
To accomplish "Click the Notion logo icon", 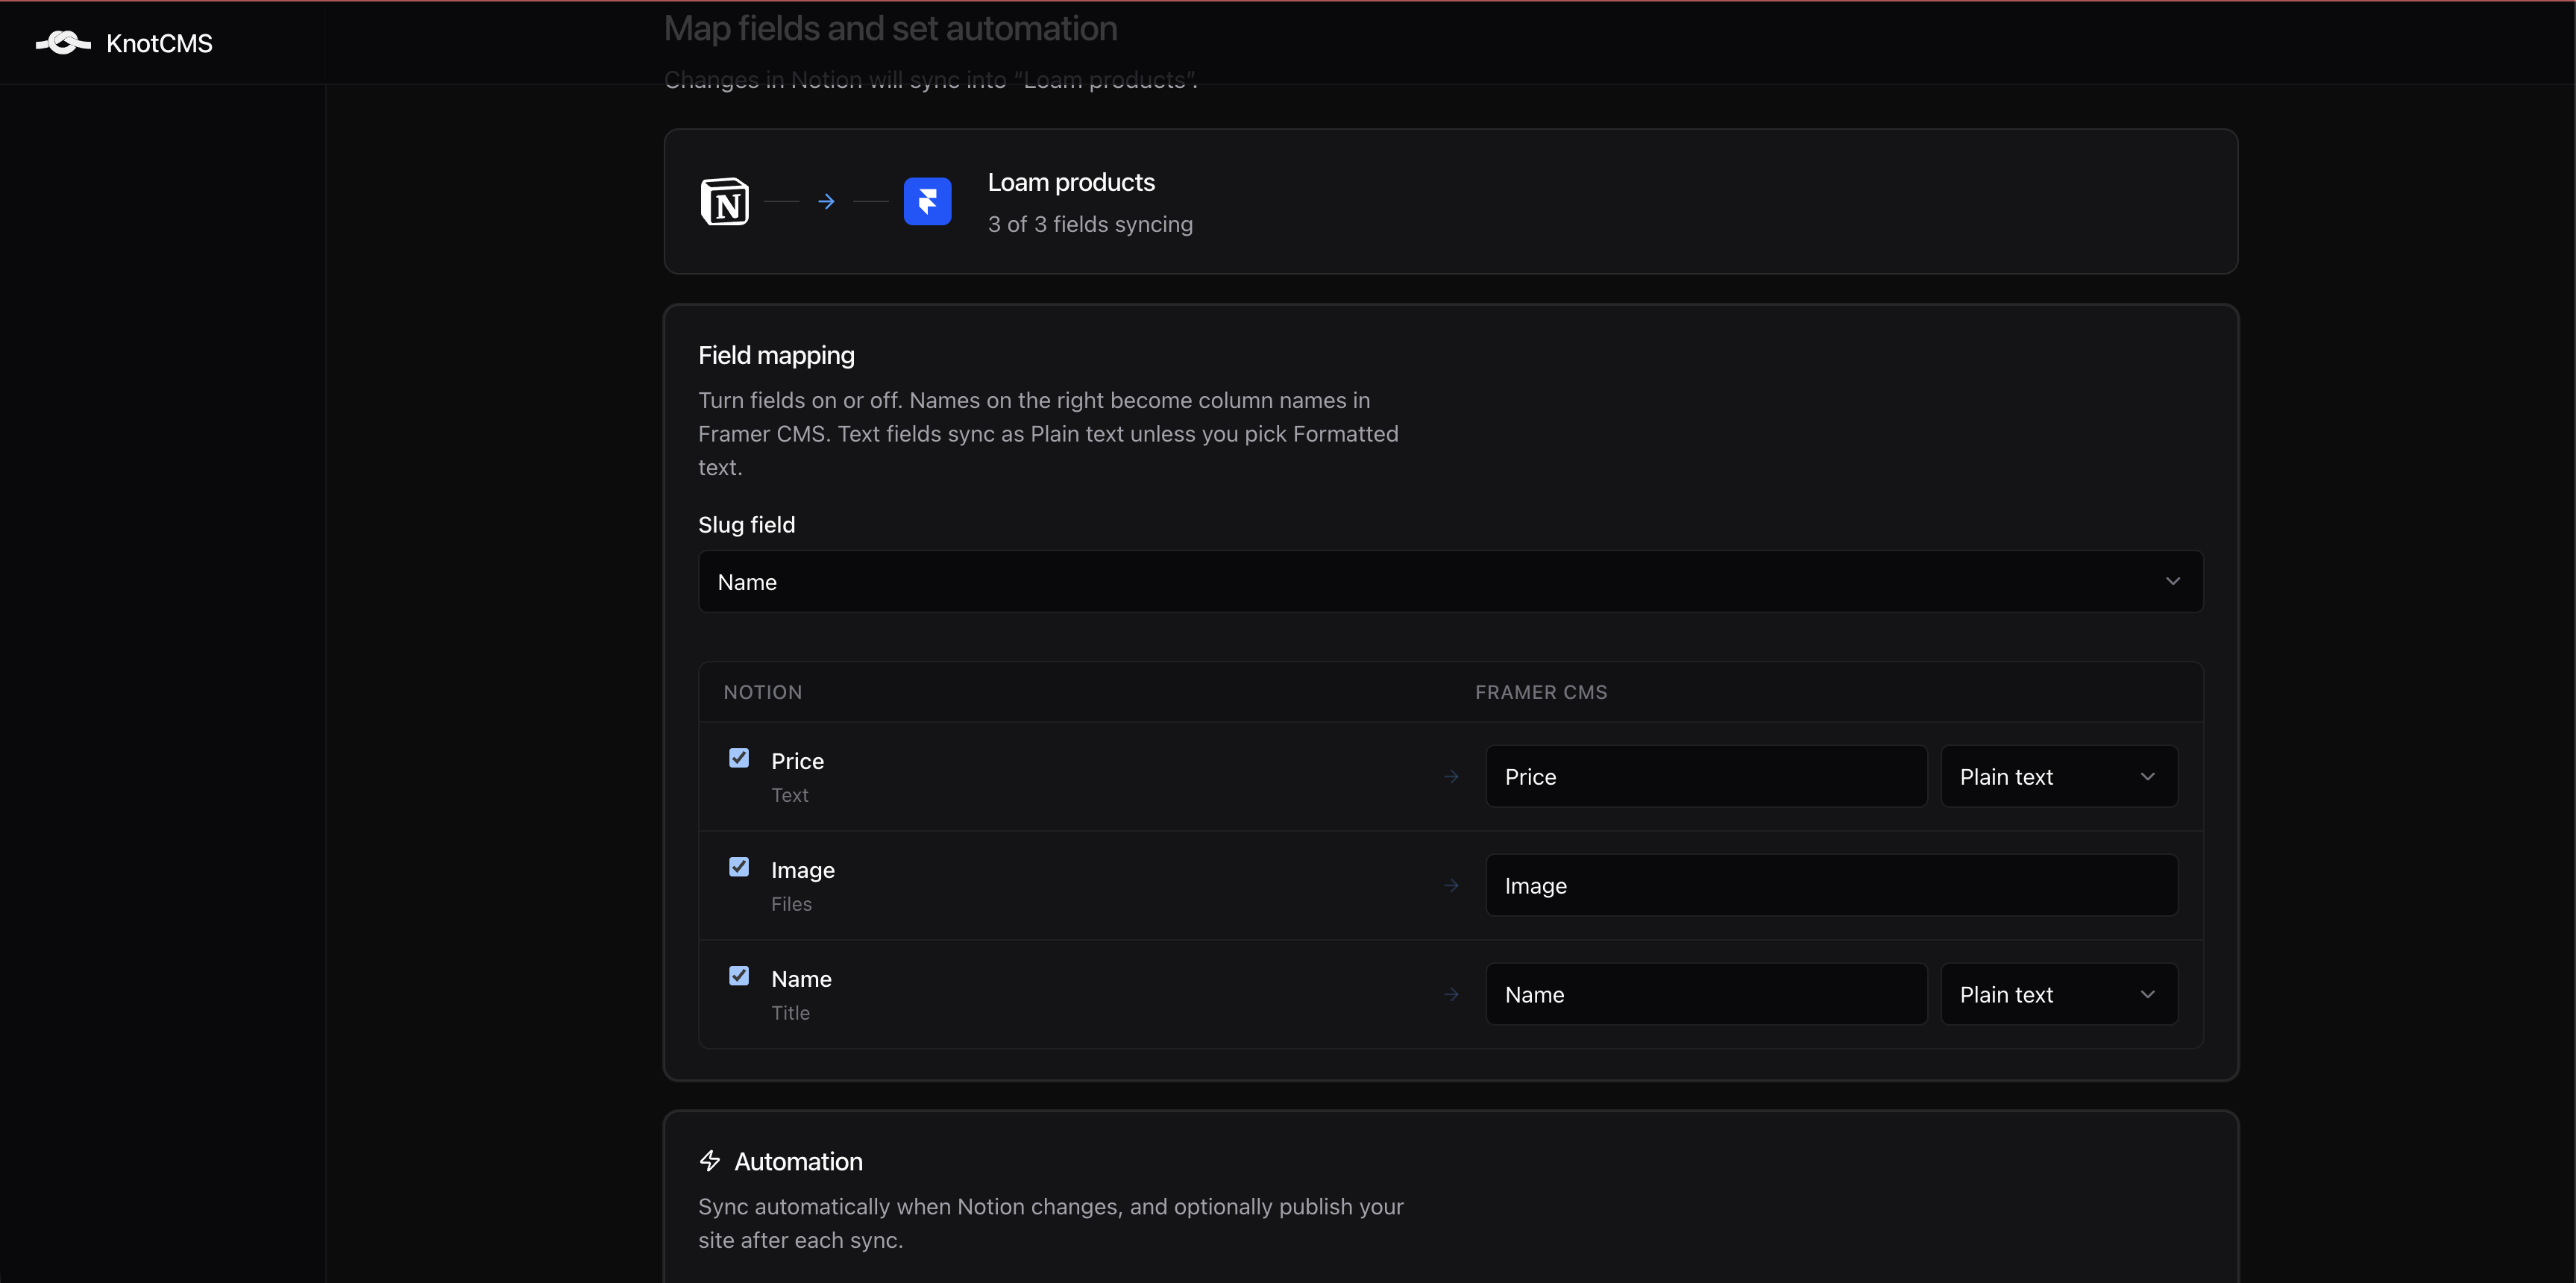I will 725,202.
